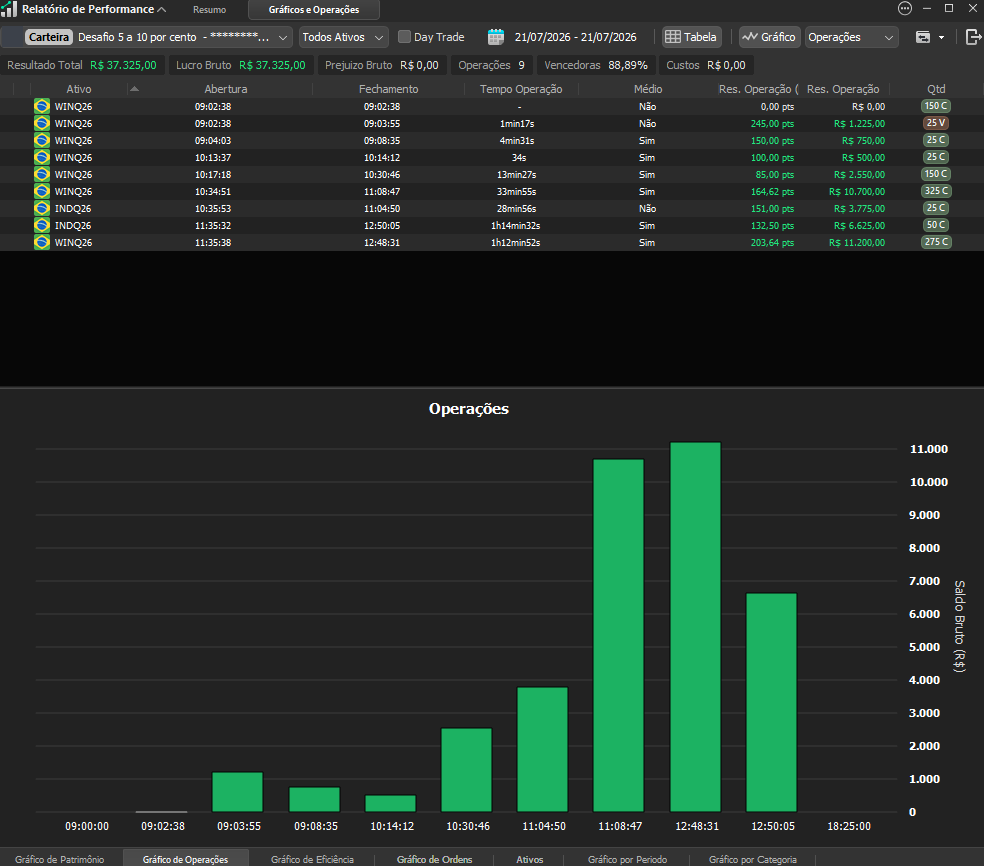Image resolution: width=984 pixels, height=866 pixels.
Task: Click the export icon at top right
Action: point(973,37)
